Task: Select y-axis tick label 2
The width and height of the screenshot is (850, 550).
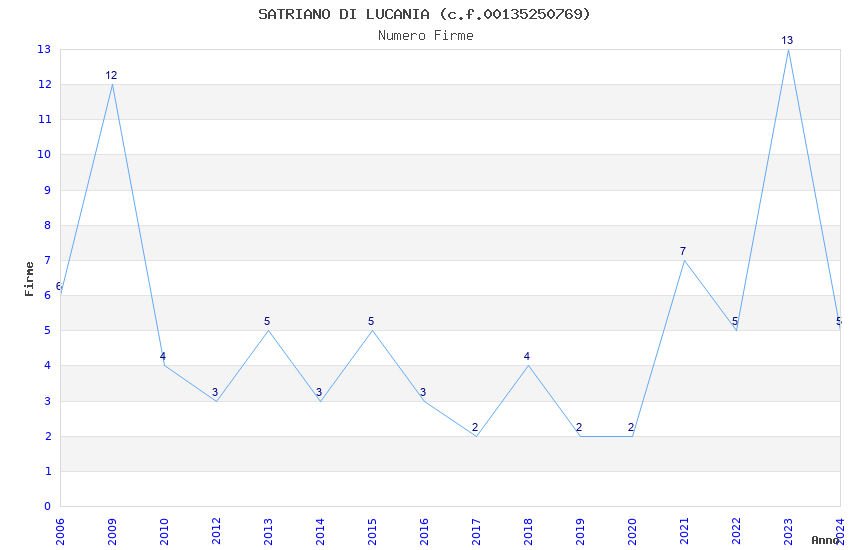Action: point(48,437)
